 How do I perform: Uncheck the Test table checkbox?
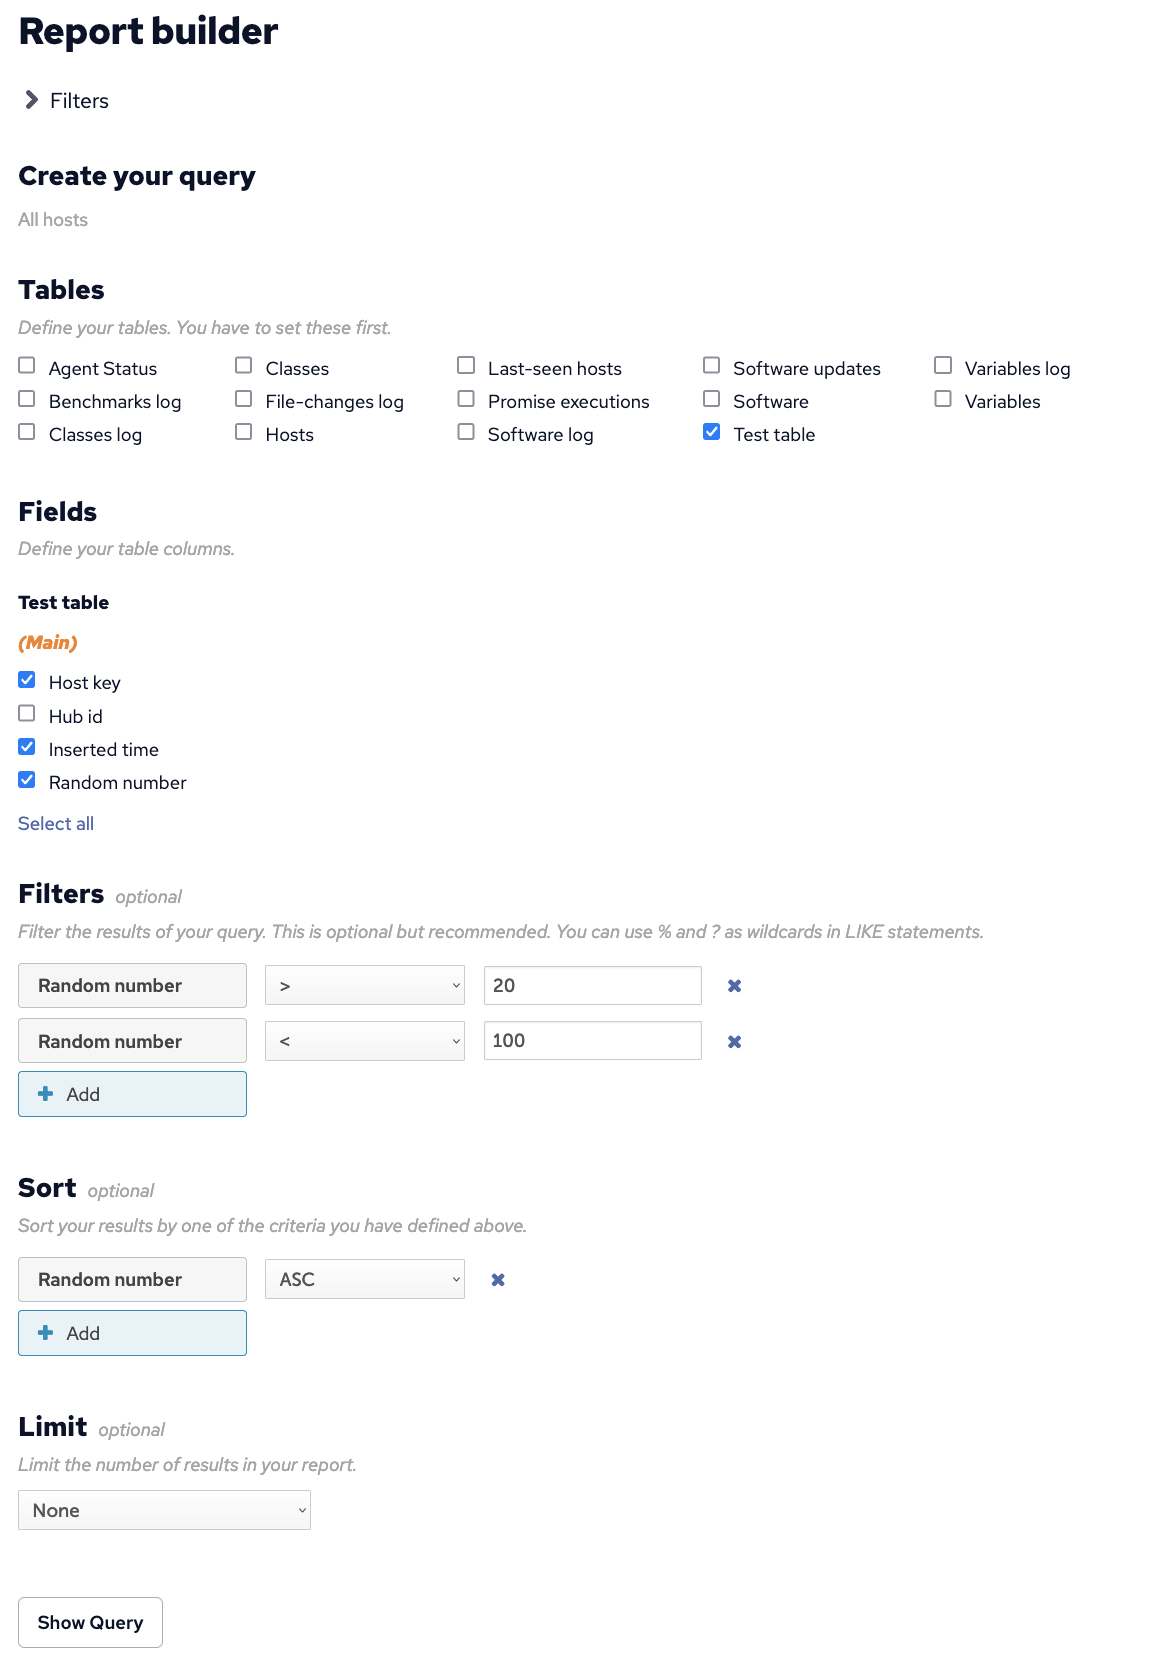[711, 431]
